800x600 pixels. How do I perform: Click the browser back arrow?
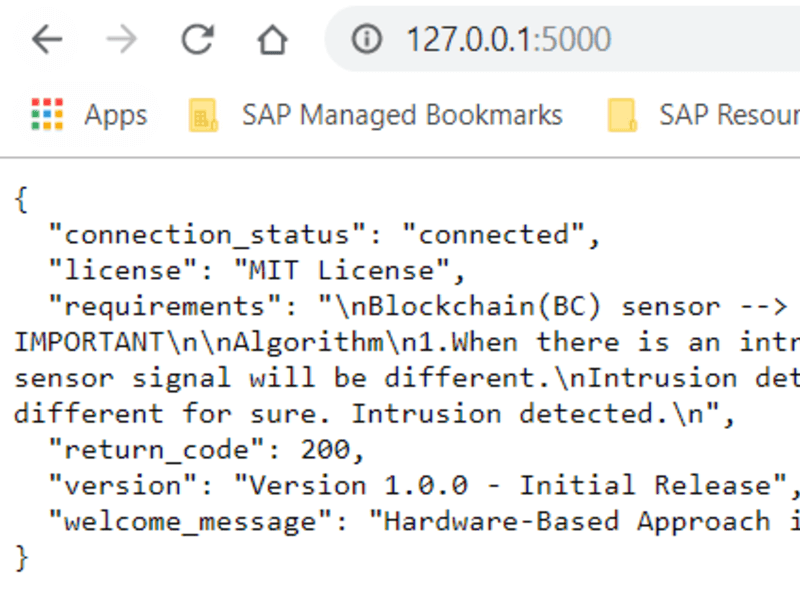pyautogui.click(x=46, y=39)
